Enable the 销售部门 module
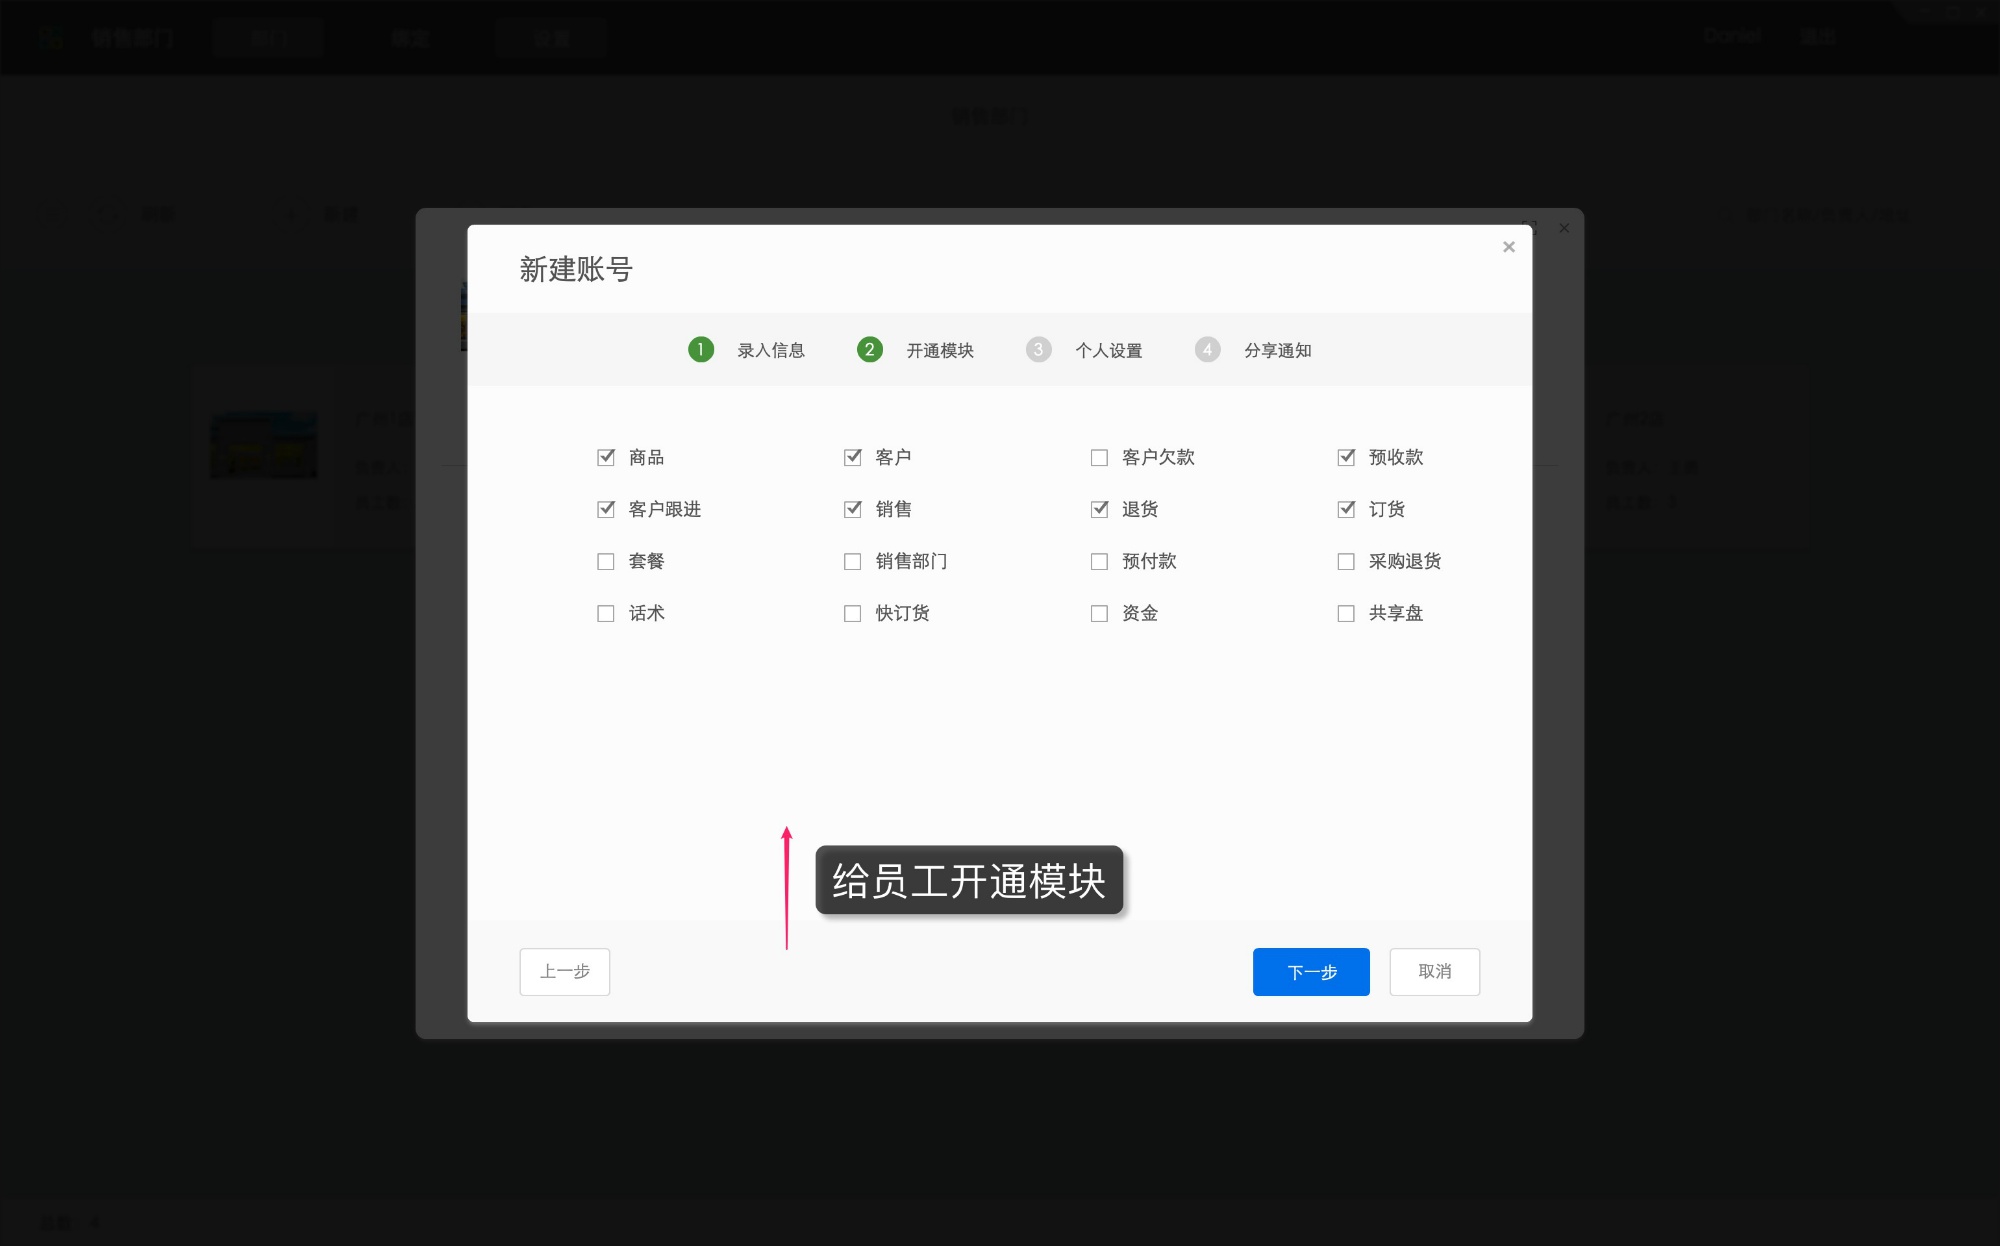This screenshot has height=1246, width=2000. point(852,561)
